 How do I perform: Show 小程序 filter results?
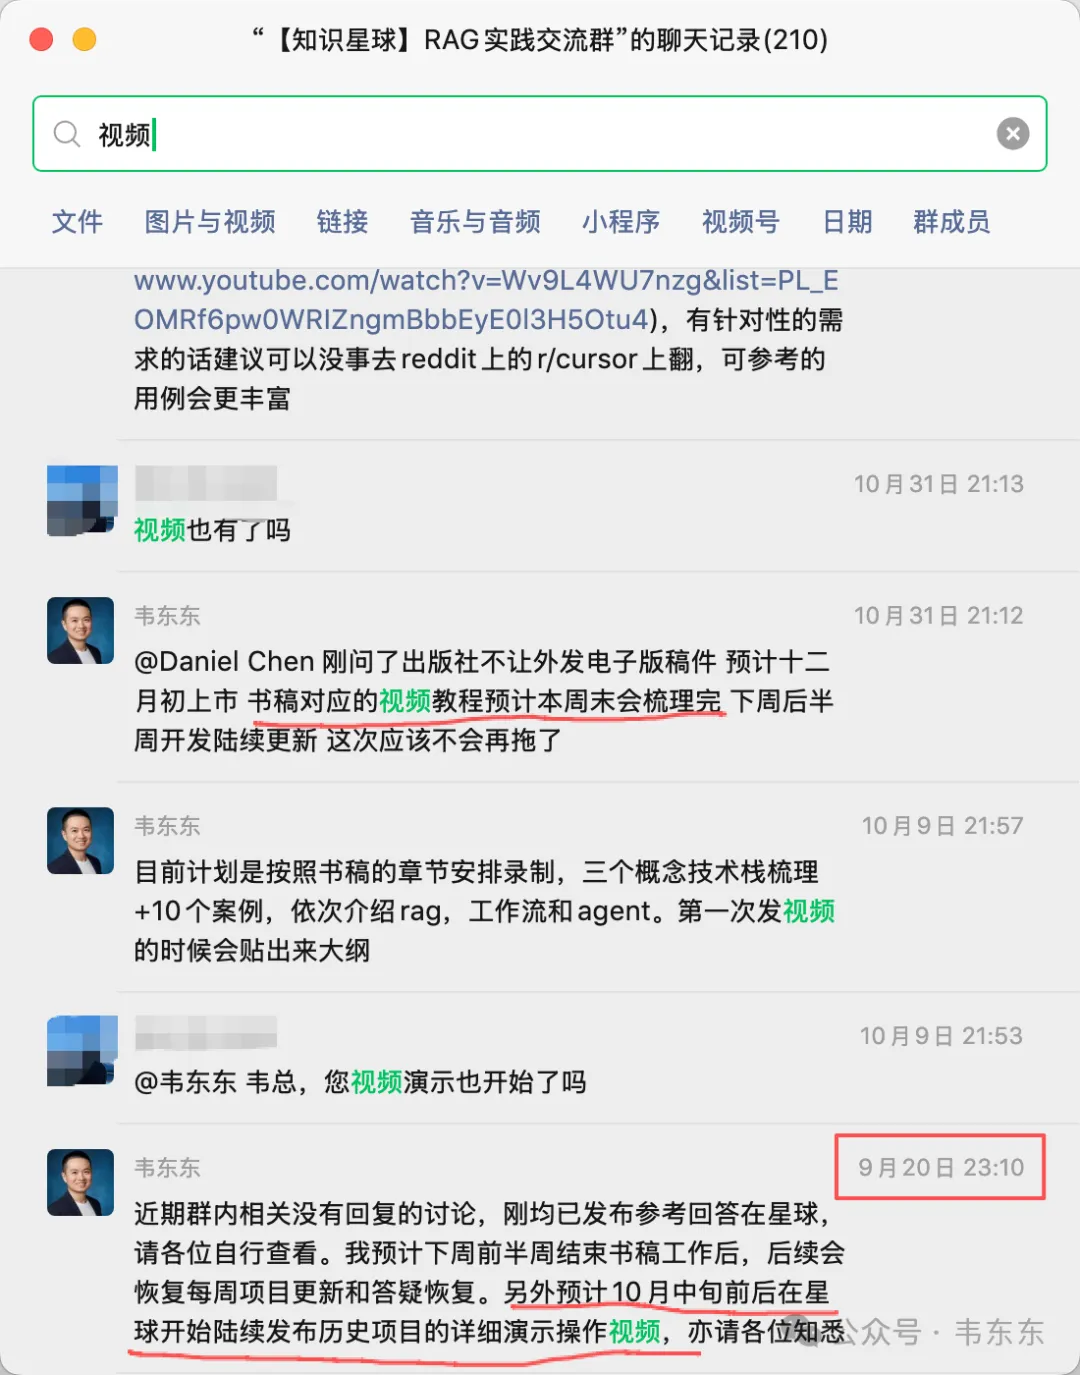[x=621, y=221]
